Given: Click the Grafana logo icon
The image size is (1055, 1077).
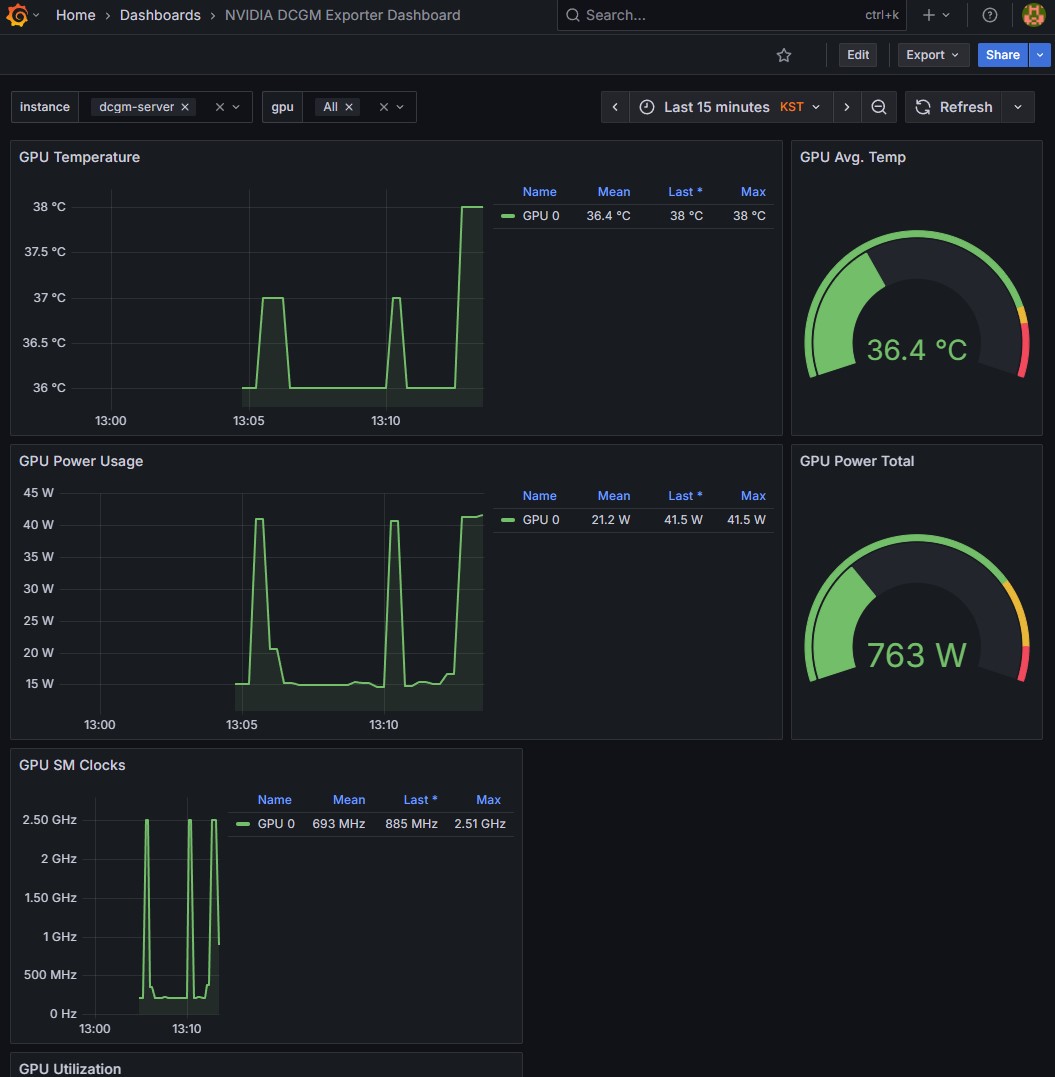Looking at the screenshot, I should tap(16, 15).
